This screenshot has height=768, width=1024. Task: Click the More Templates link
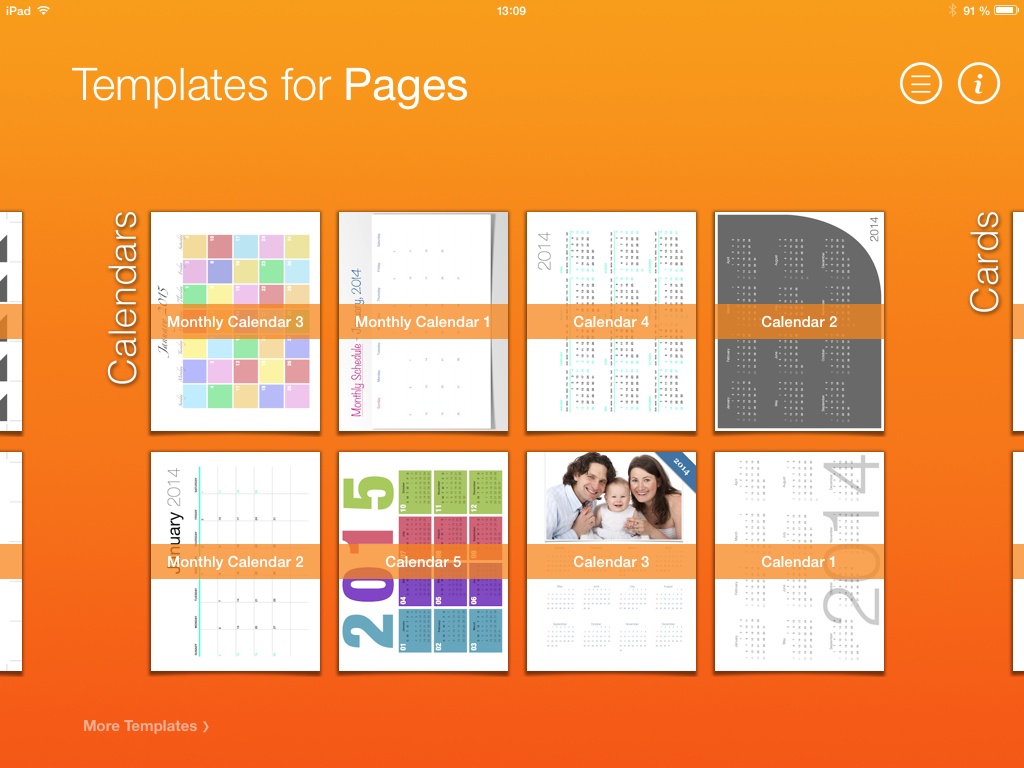pyautogui.click(x=140, y=726)
